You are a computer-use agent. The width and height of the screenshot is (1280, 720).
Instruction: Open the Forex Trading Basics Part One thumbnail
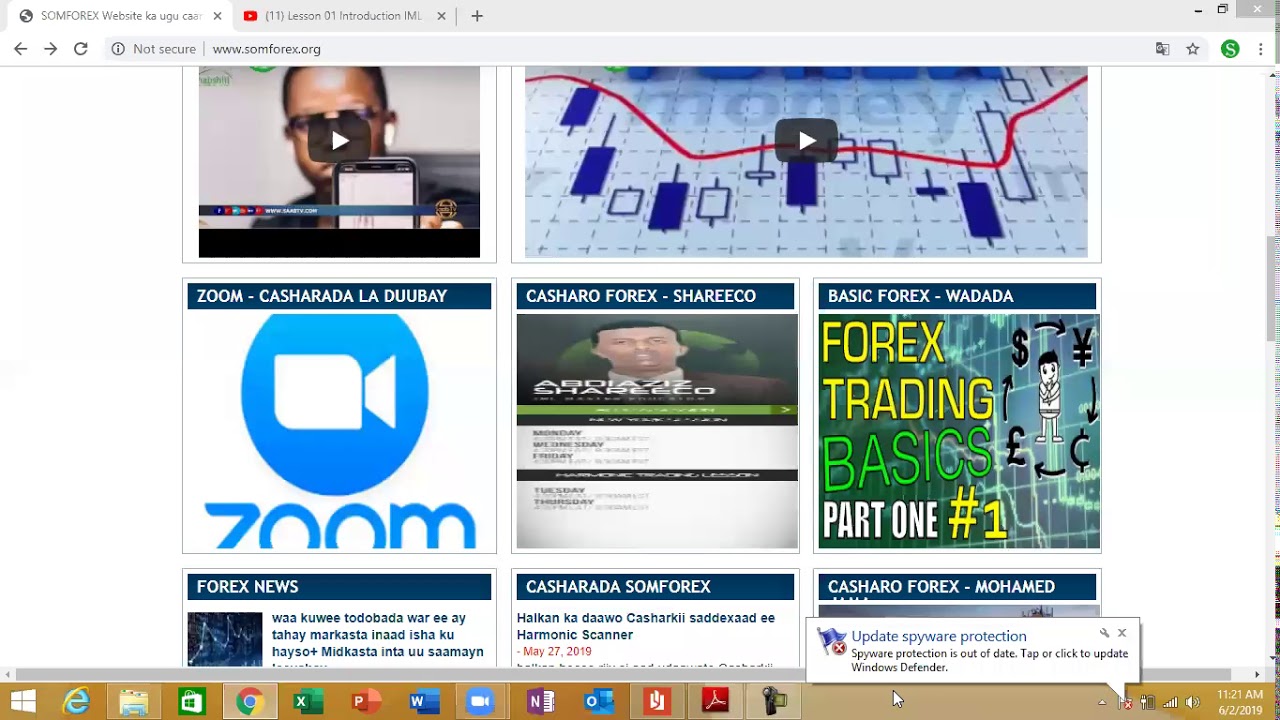(959, 431)
